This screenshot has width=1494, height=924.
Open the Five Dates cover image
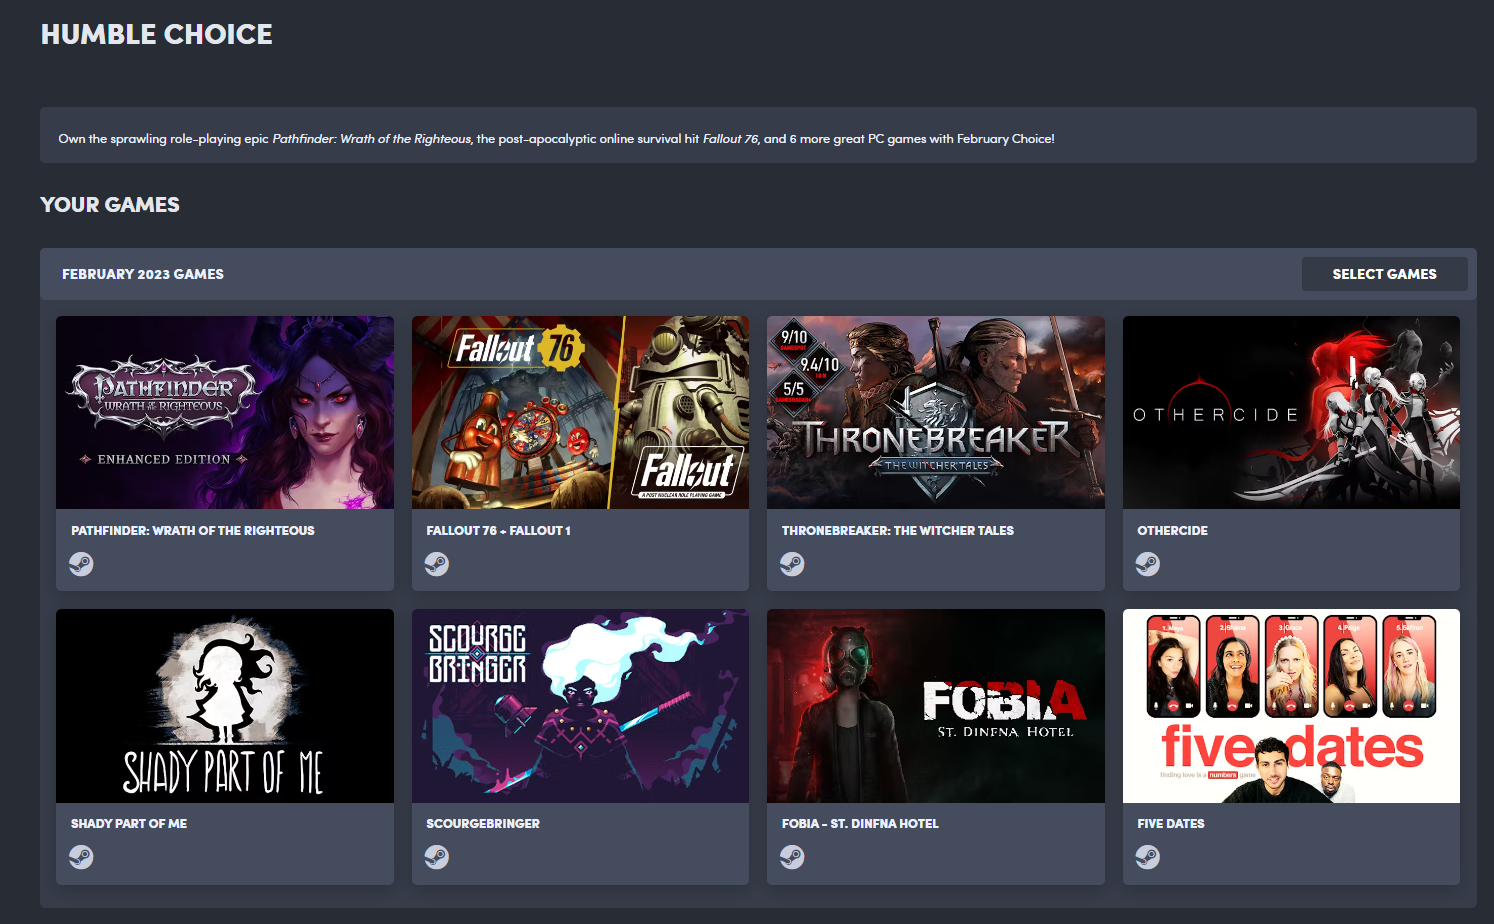tap(1291, 706)
